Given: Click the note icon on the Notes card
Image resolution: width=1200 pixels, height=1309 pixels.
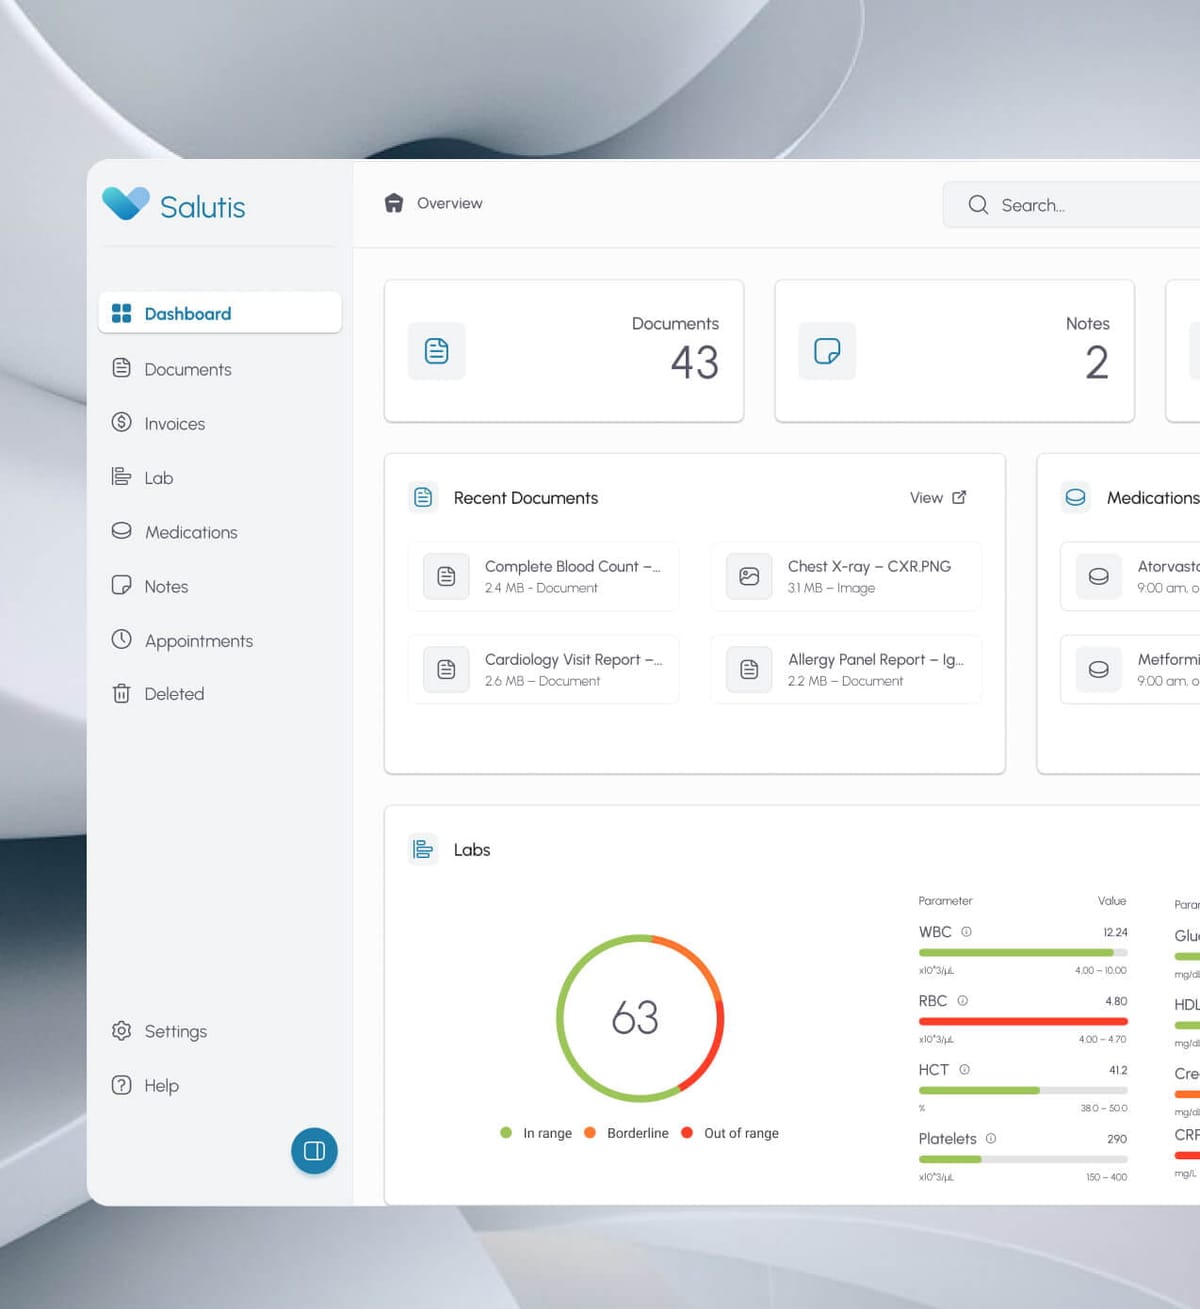Looking at the screenshot, I should click(827, 351).
